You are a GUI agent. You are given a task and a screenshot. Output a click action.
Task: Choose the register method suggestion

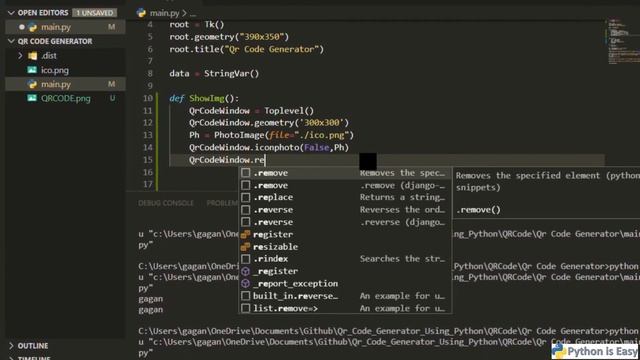345,234
